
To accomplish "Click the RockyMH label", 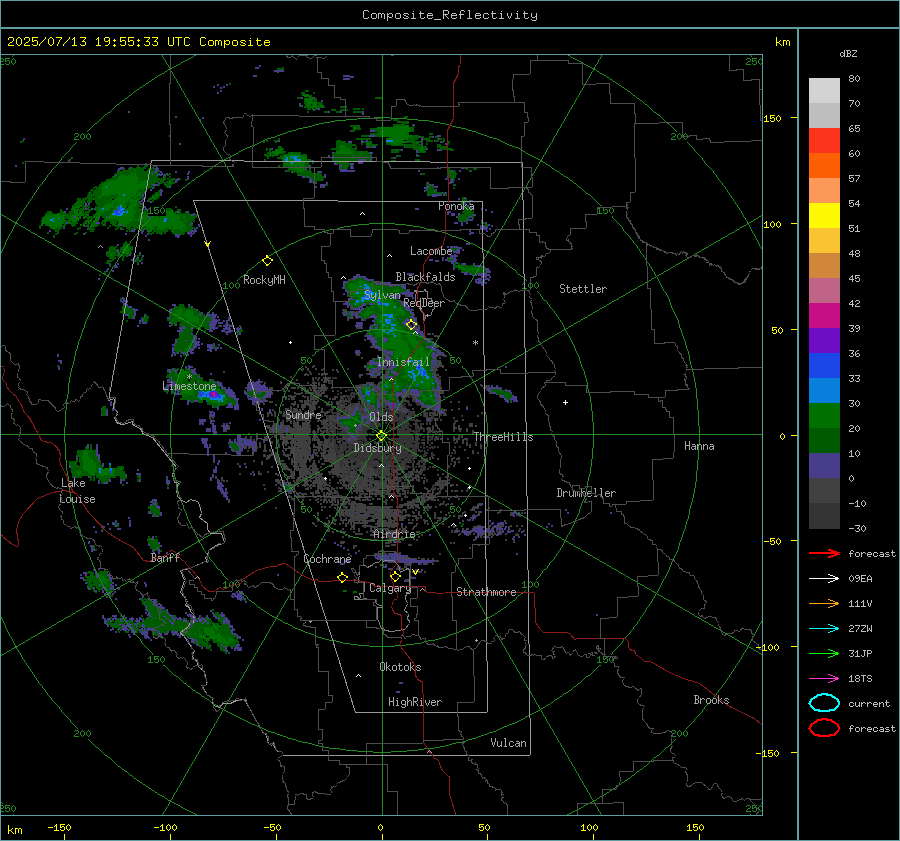I will coord(264,280).
